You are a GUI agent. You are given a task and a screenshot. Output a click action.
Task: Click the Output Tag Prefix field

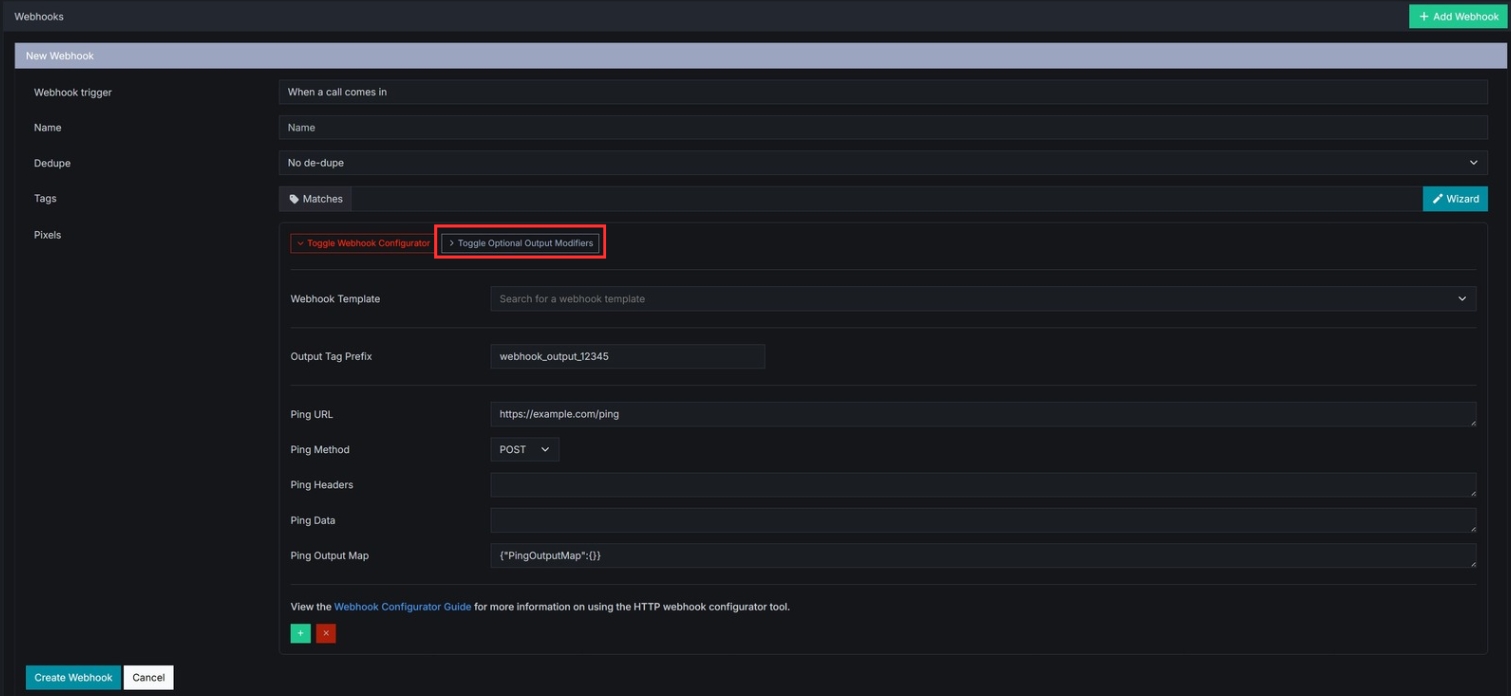(x=628, y=356)
